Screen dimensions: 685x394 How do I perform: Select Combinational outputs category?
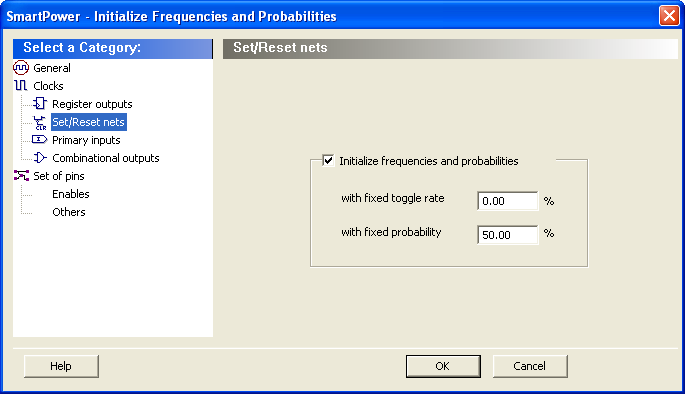pos(106,158)
